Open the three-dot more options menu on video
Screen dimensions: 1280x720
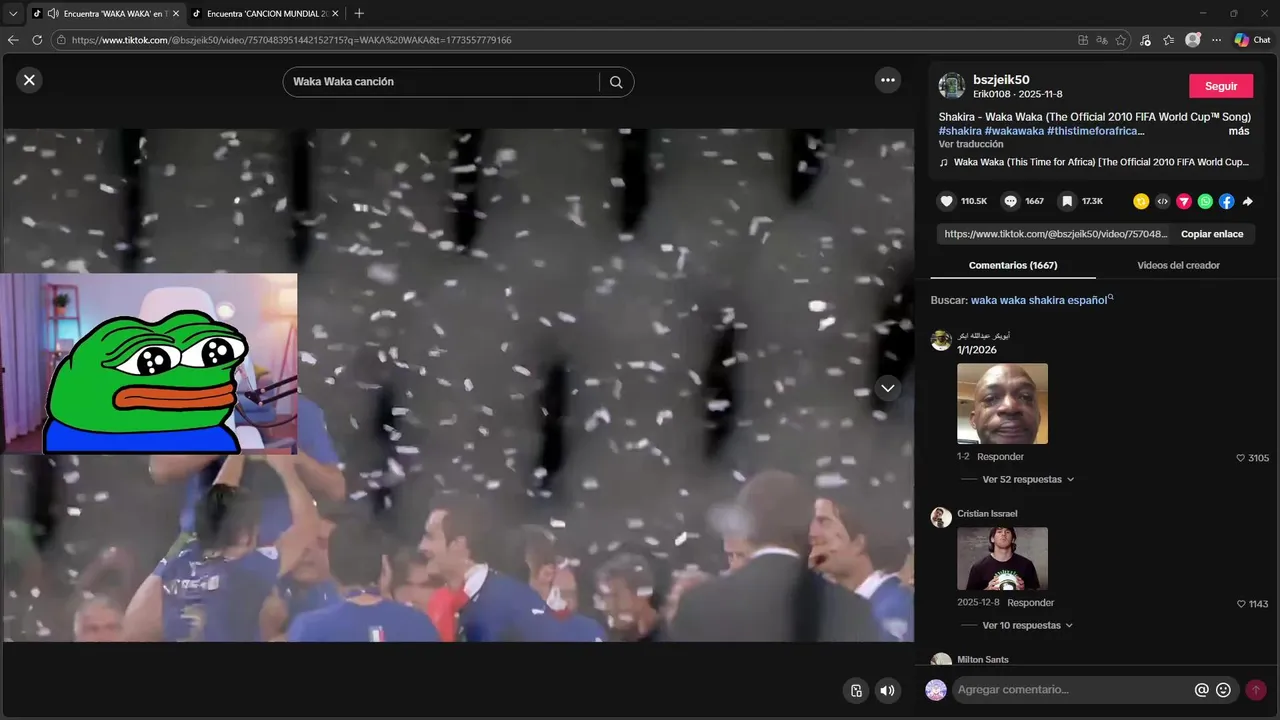tap(888, 80)
